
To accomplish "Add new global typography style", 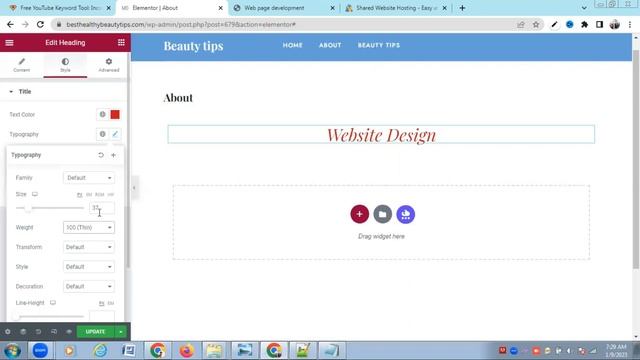I will (x=113, y=155).
